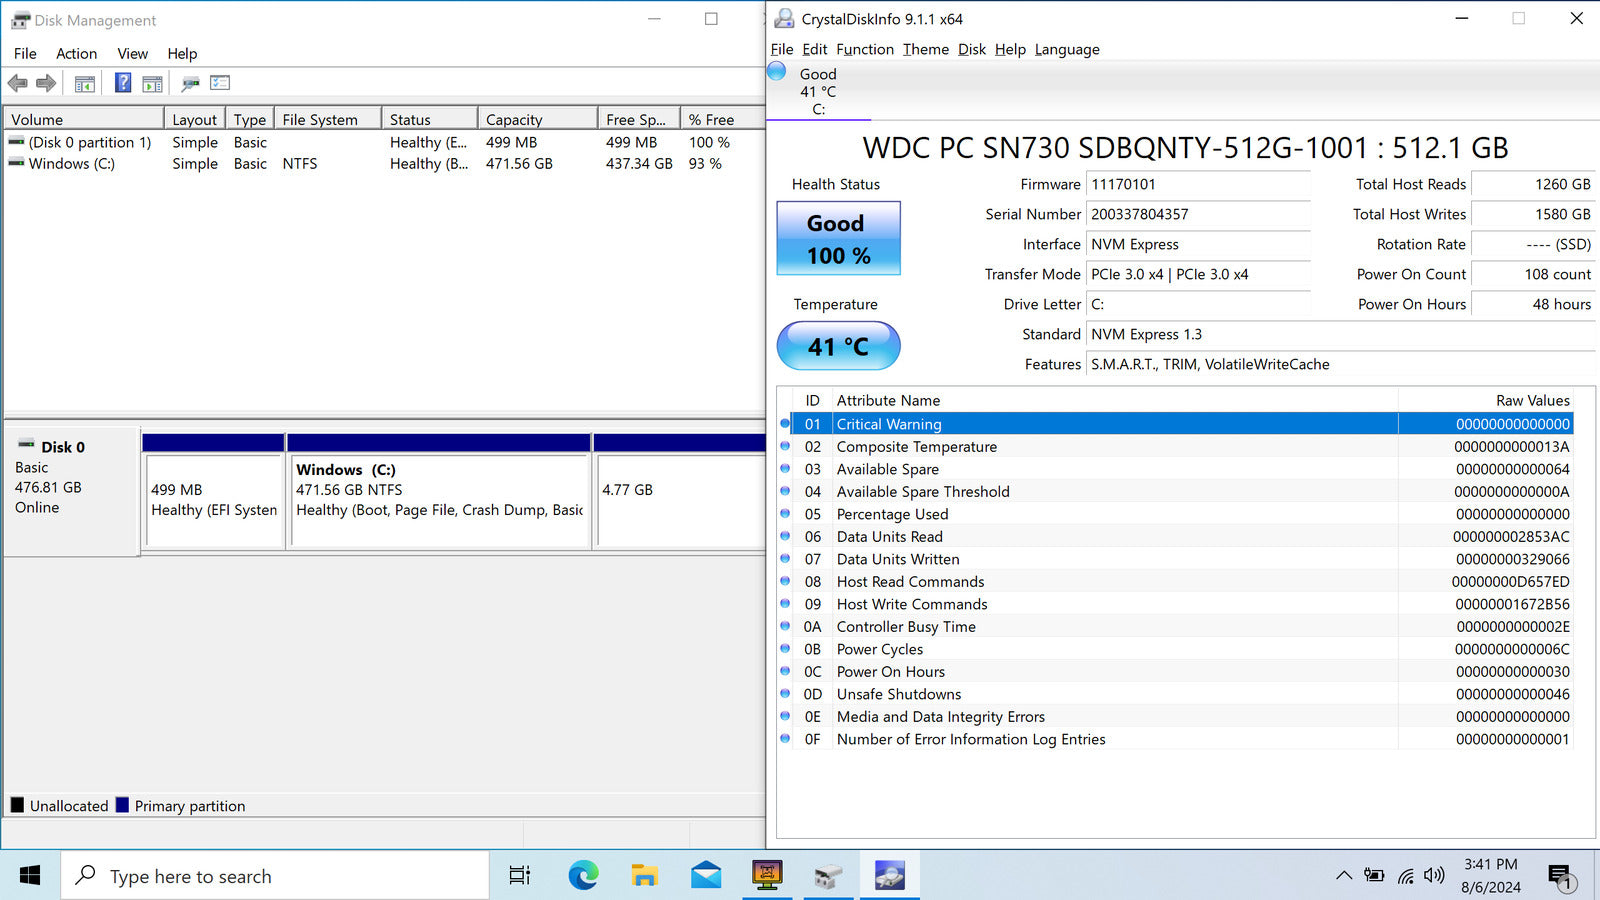This screenshot has height=900, width=1600.
Task: Open the Help menu in Disk Management
Action: point(182,54)
